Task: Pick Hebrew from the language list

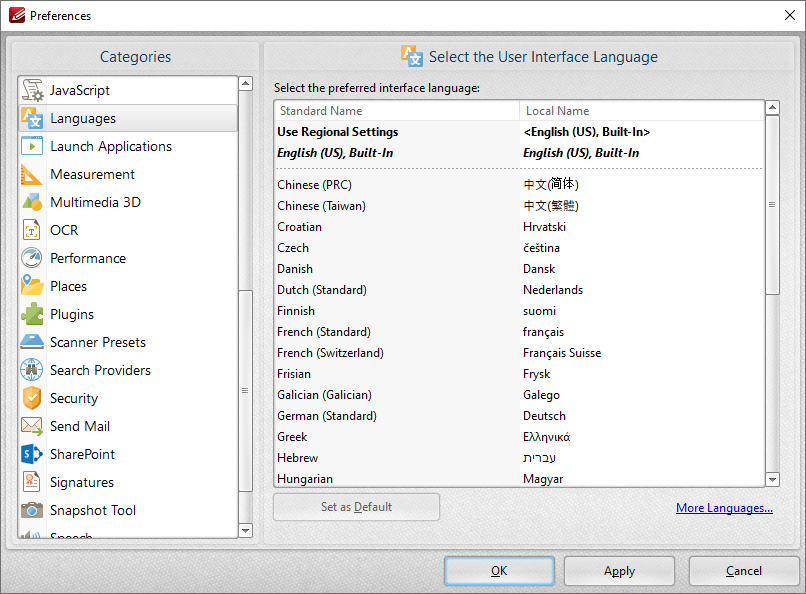Action: (519, 458)
